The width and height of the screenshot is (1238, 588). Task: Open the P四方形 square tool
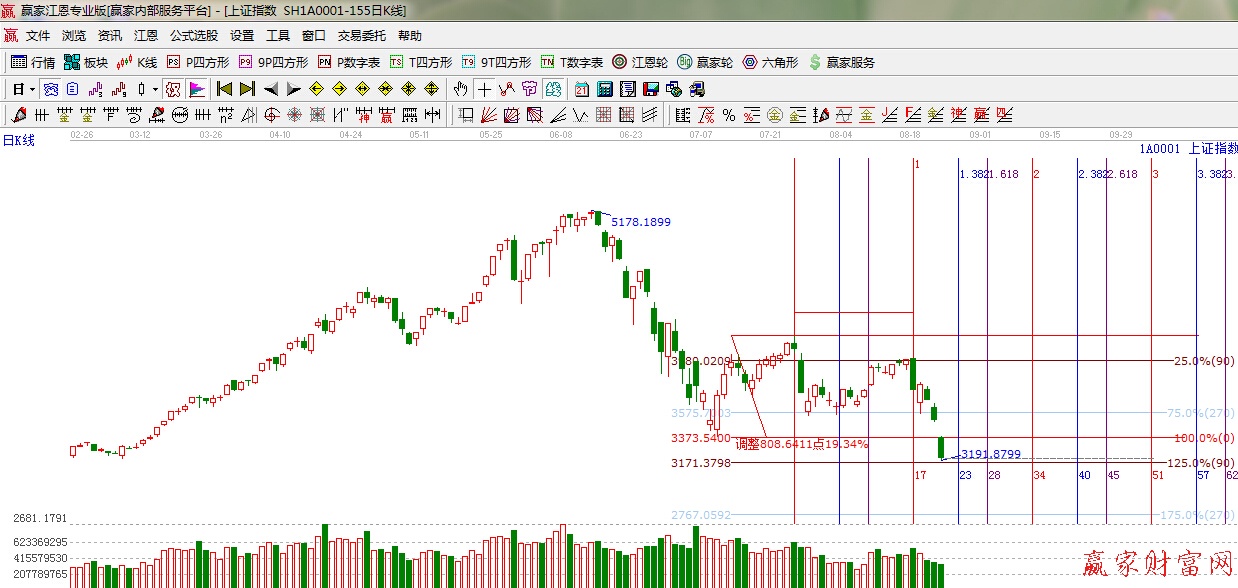(x=197, y=62)
